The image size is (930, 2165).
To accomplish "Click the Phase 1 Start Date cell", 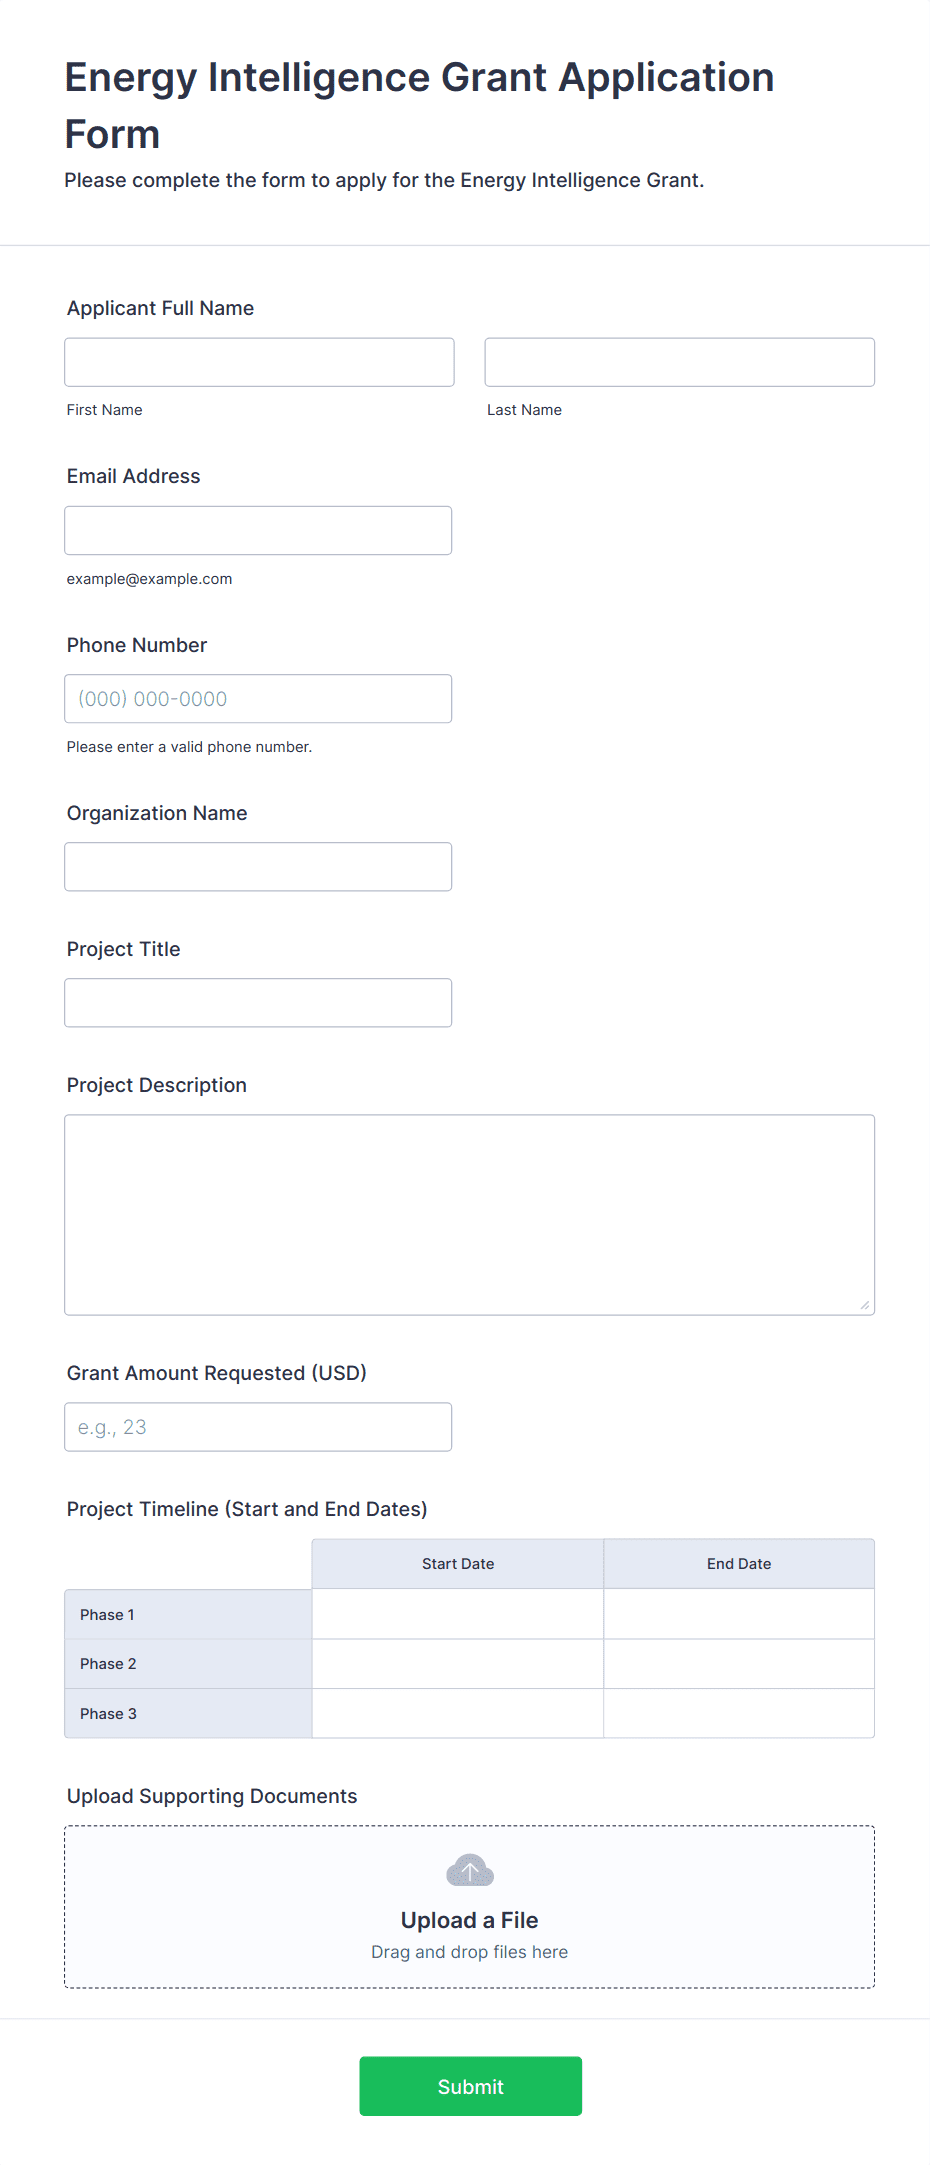I will point(457,1613).
